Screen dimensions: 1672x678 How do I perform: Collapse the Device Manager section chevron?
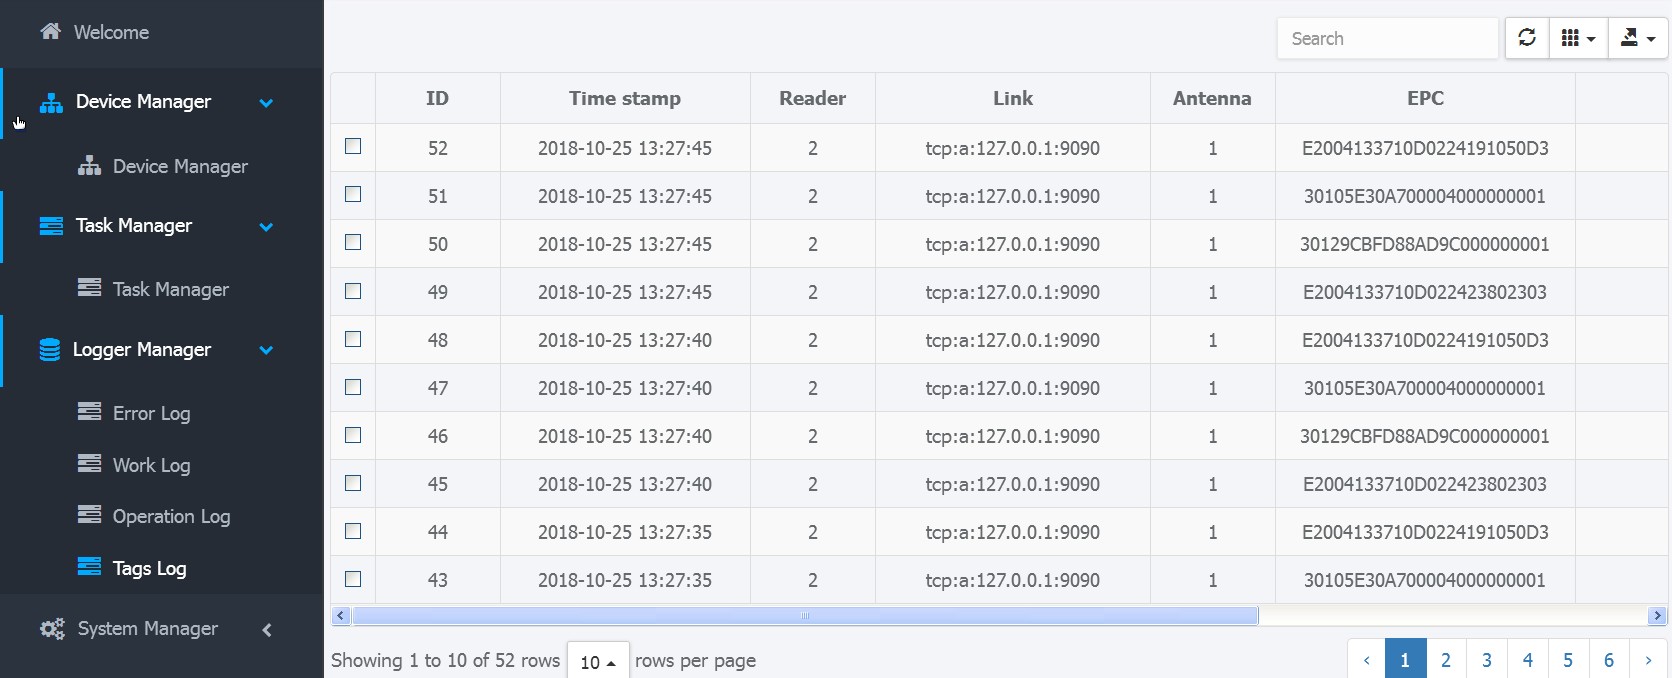click(x=266, y=102)
